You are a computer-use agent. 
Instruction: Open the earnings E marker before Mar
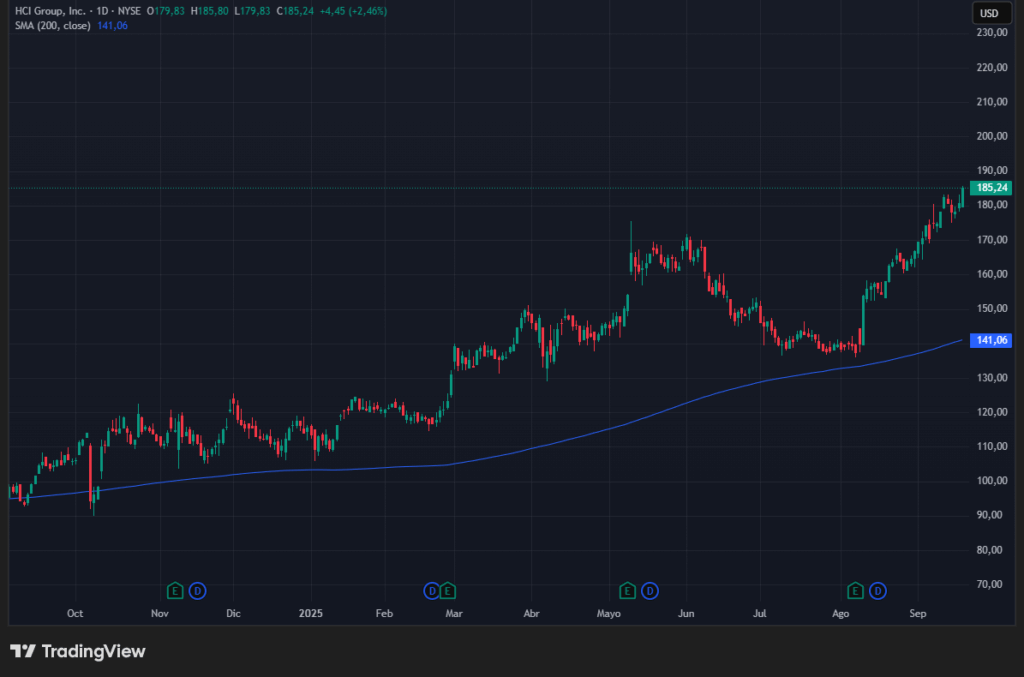point(448,591)
